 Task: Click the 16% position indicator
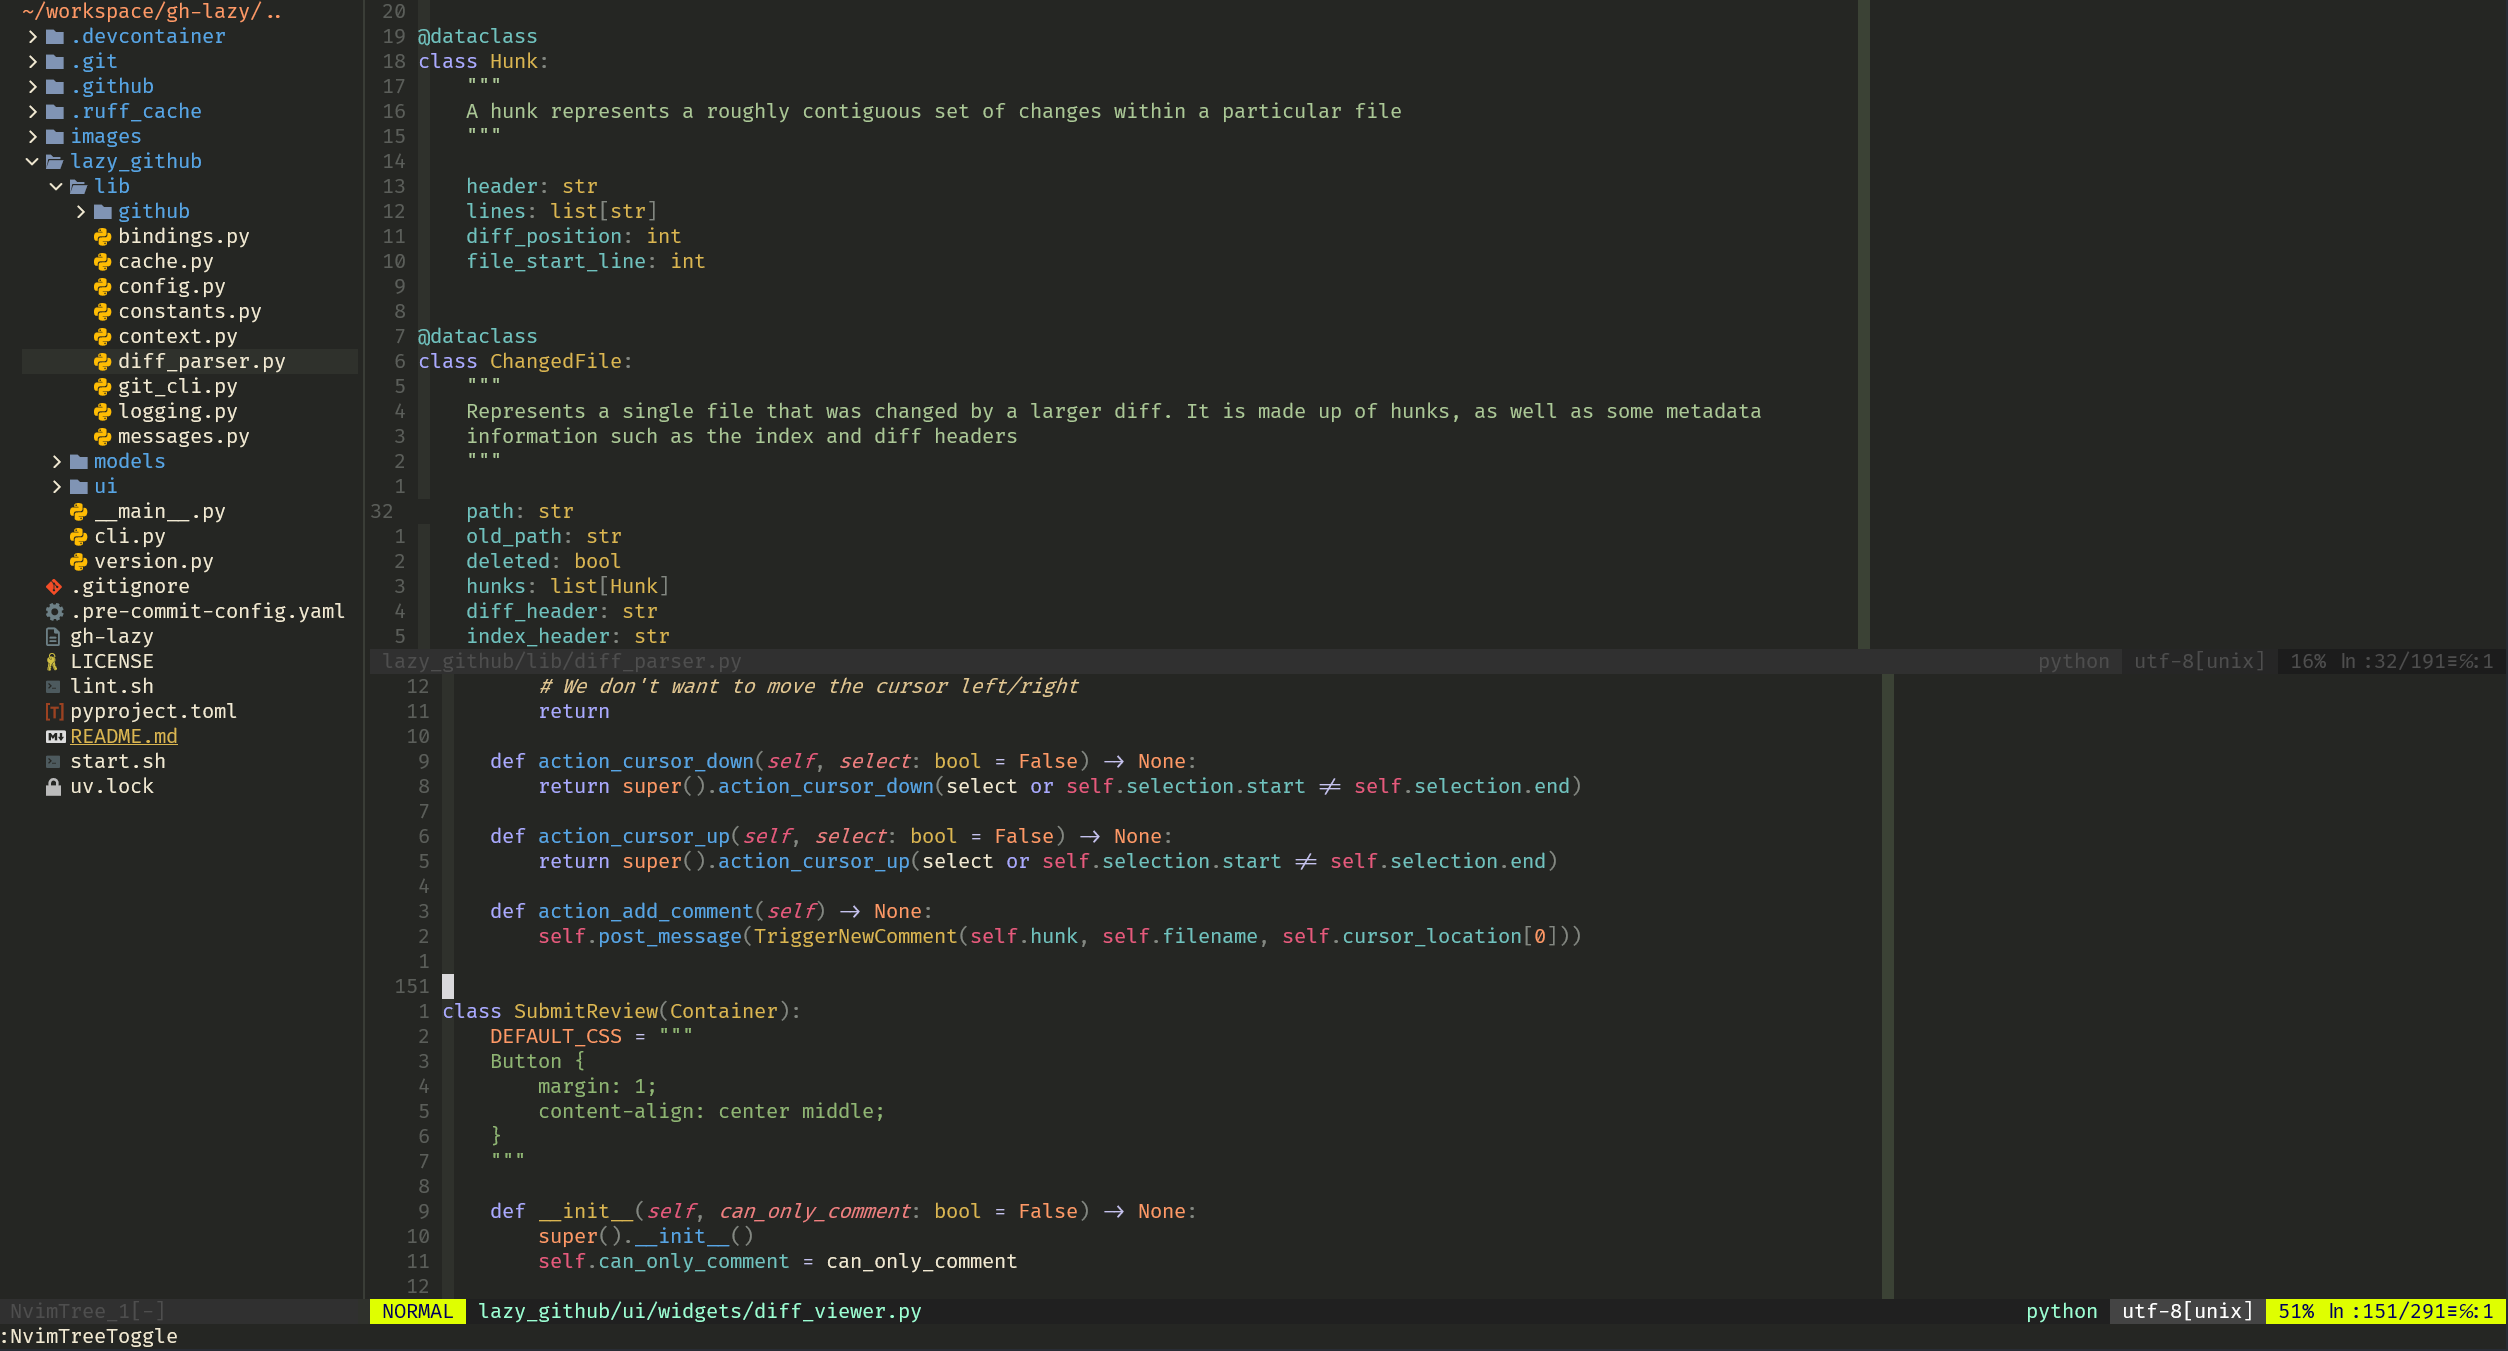(x=2308, y=661)
